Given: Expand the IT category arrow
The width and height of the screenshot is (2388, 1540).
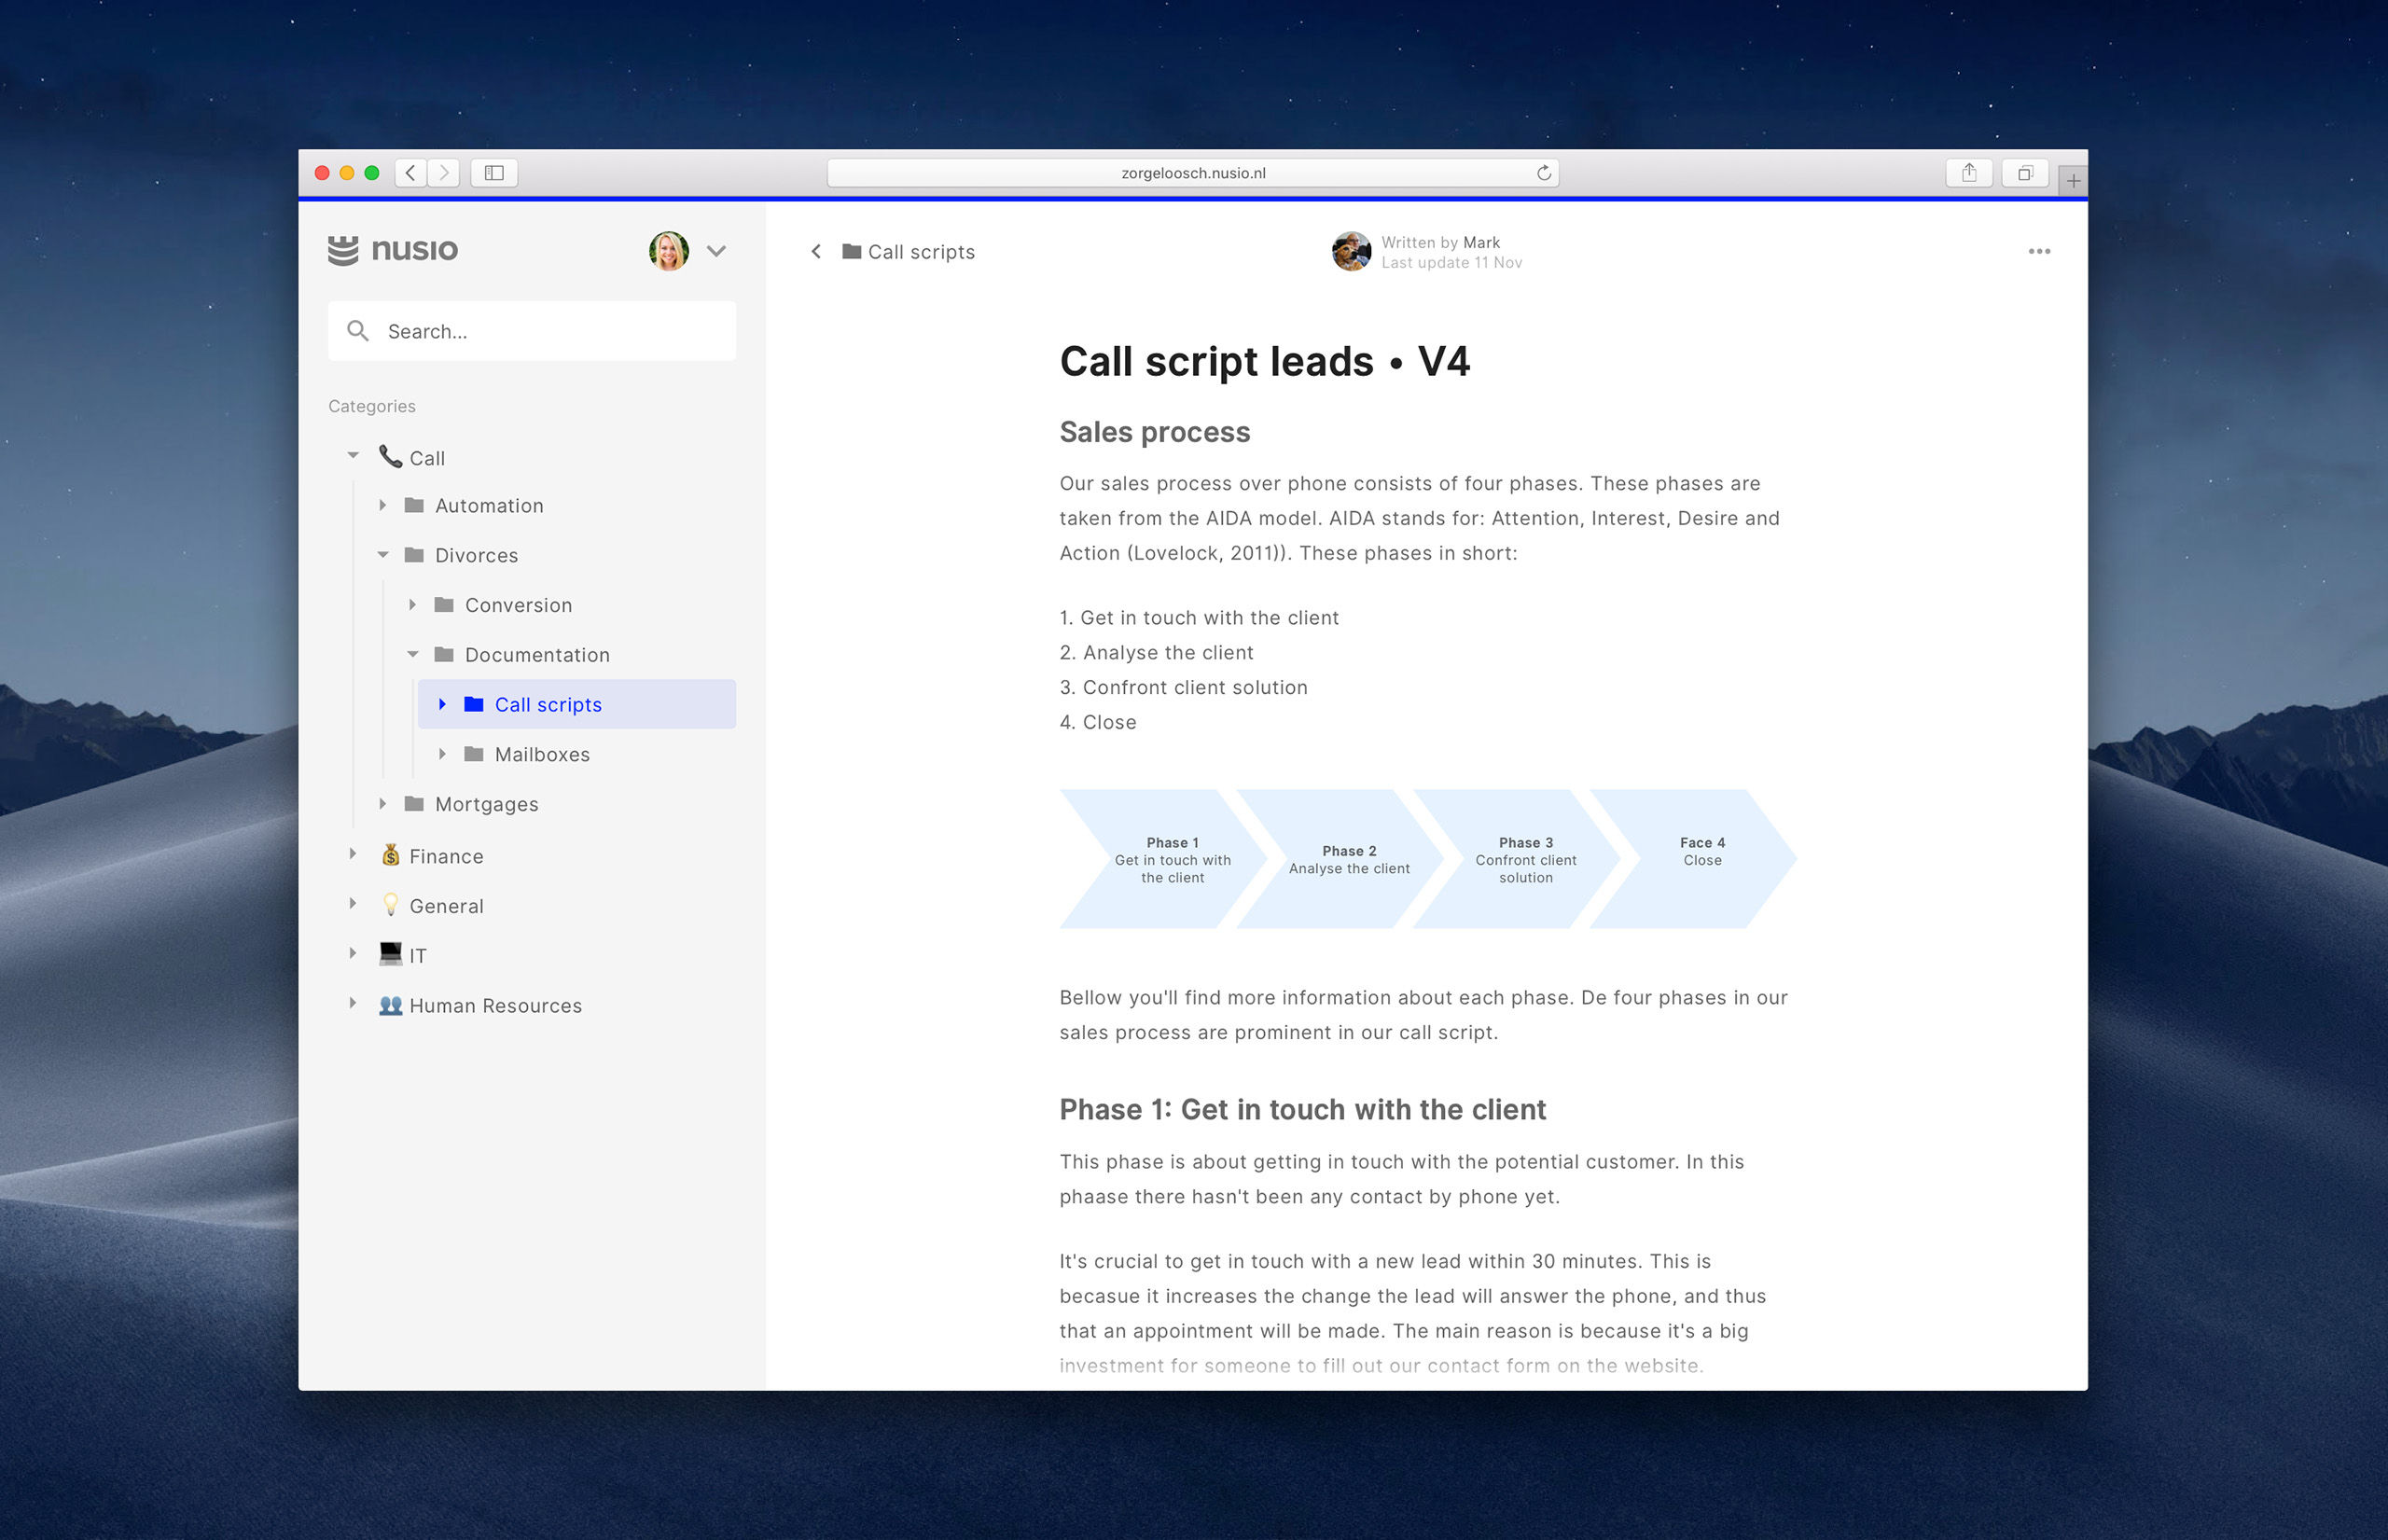Looking at the screenshot, I should pyautogui.click(x=352, y=954).
